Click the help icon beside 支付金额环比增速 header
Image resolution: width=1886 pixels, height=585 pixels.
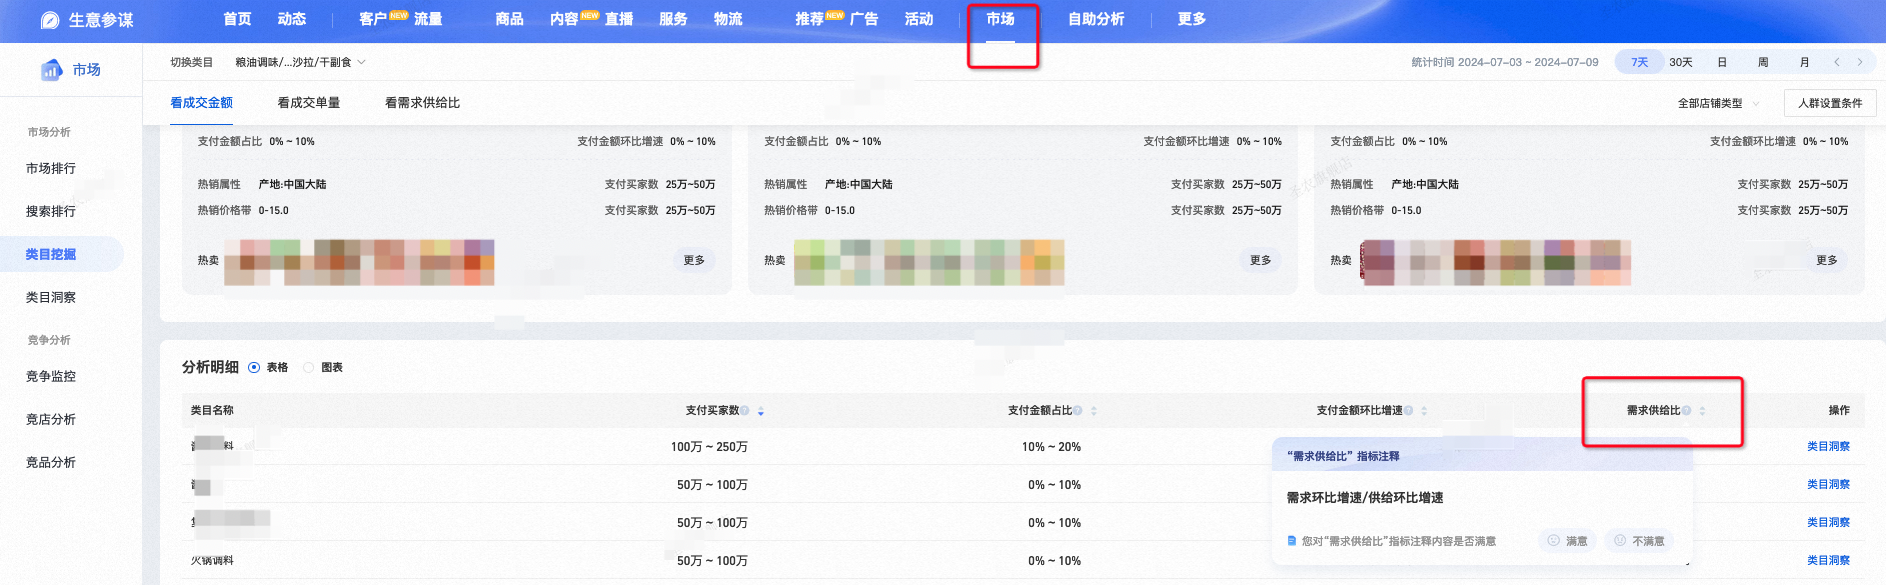pyautogui.click(x=1408, y=411)
